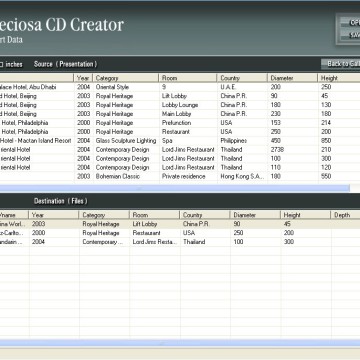360x360 pixels.
Task: Click the destination table Year column header
Action: 54,215
